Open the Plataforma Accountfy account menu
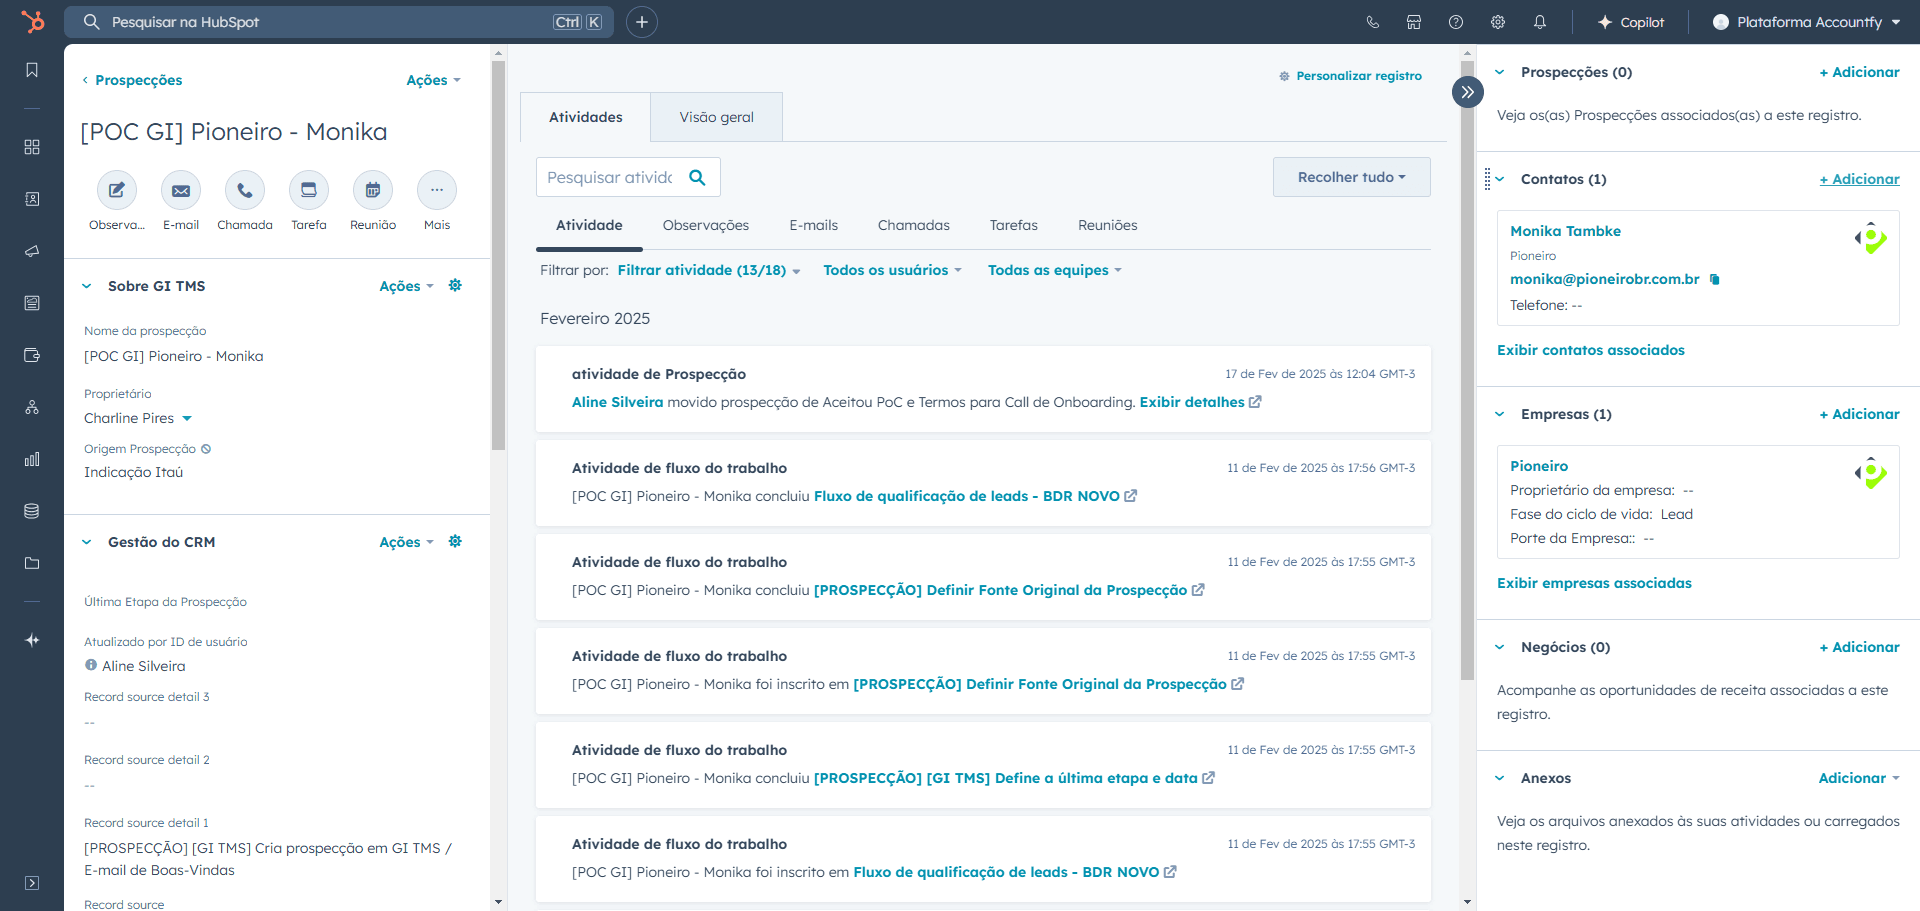This screenshot has height=911, width=1920. 1807,22
